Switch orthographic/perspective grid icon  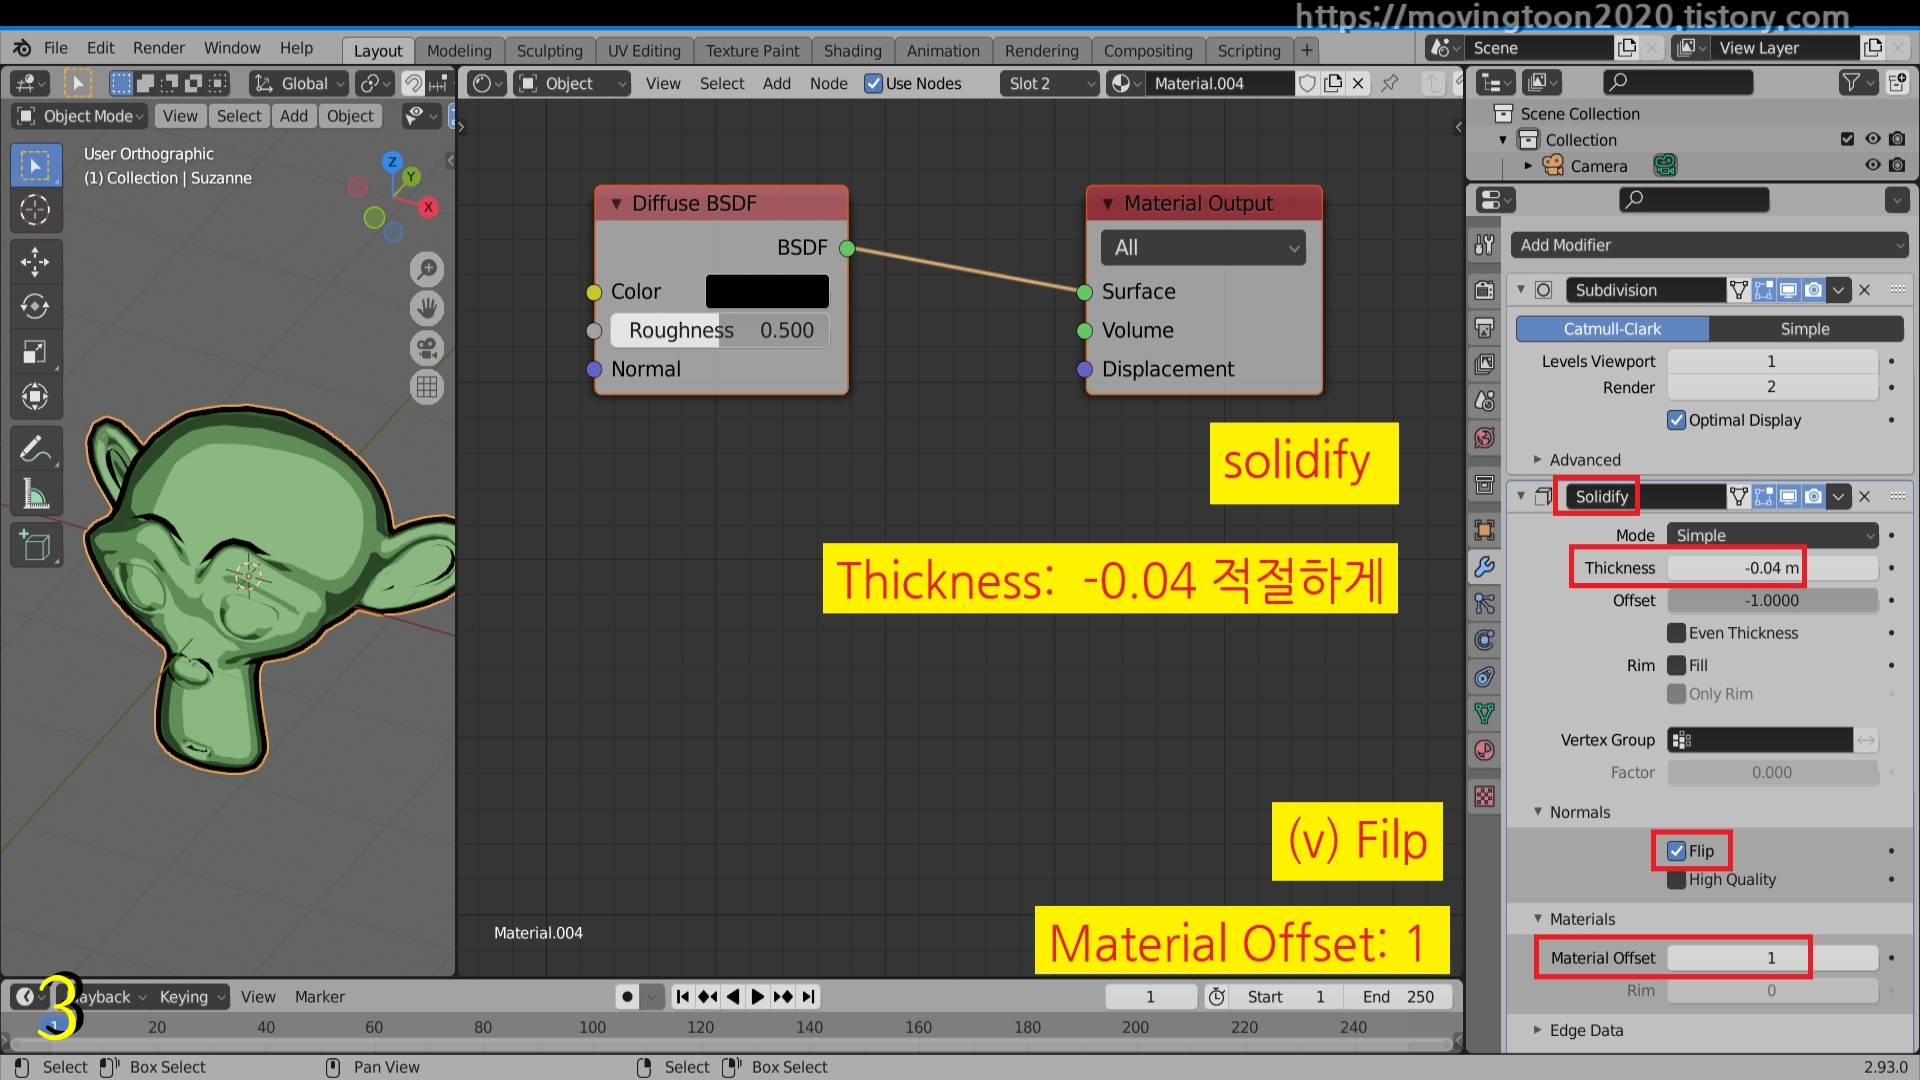point(427,387)
